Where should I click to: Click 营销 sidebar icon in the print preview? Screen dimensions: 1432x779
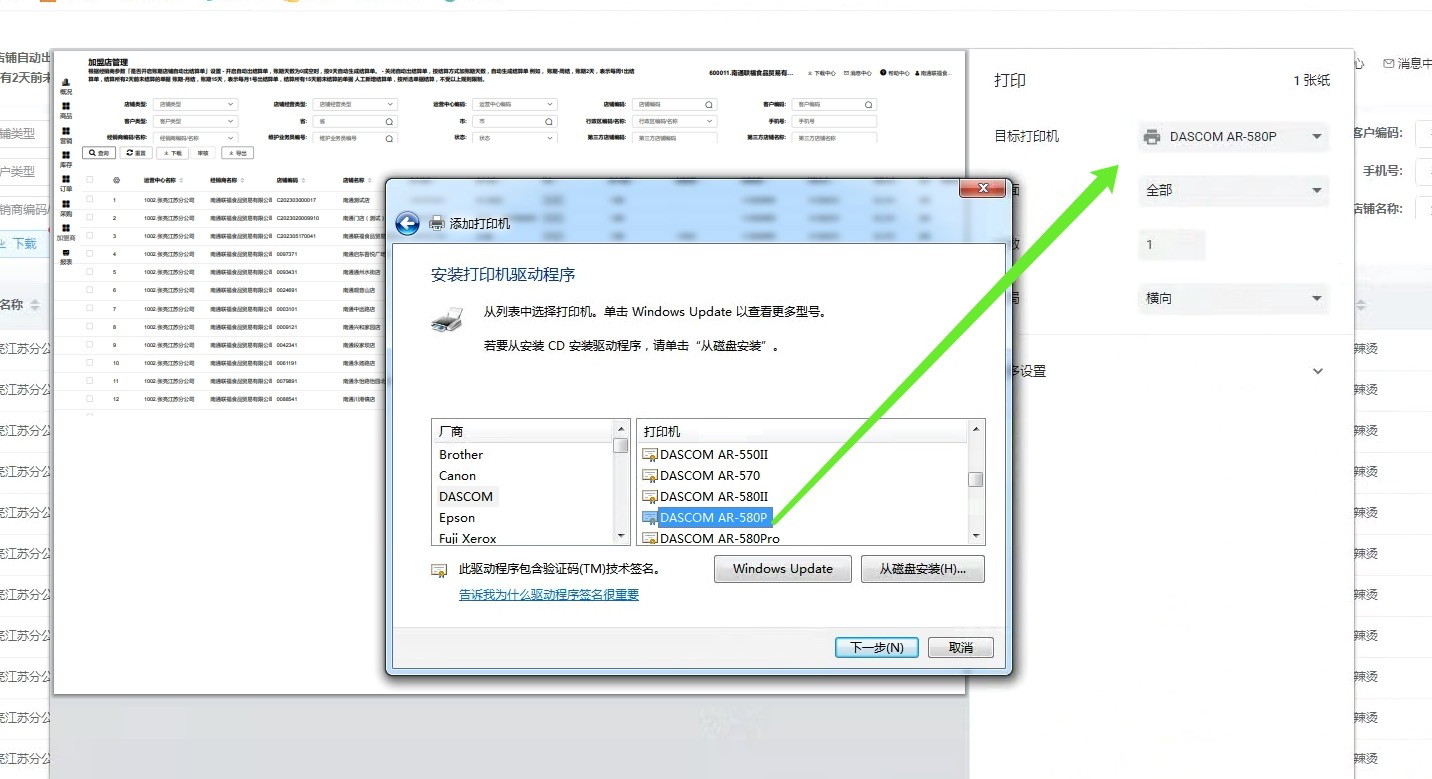pos(66,130)
